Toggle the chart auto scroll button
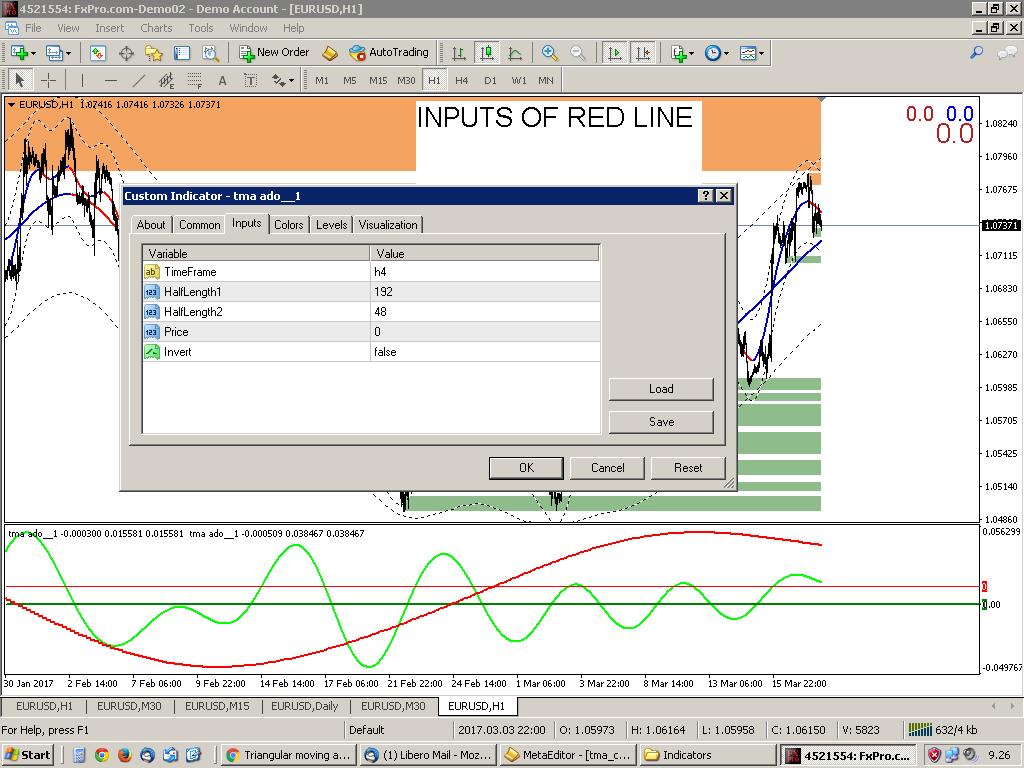This screenshot has height=768, width=1024. (615, 53)
